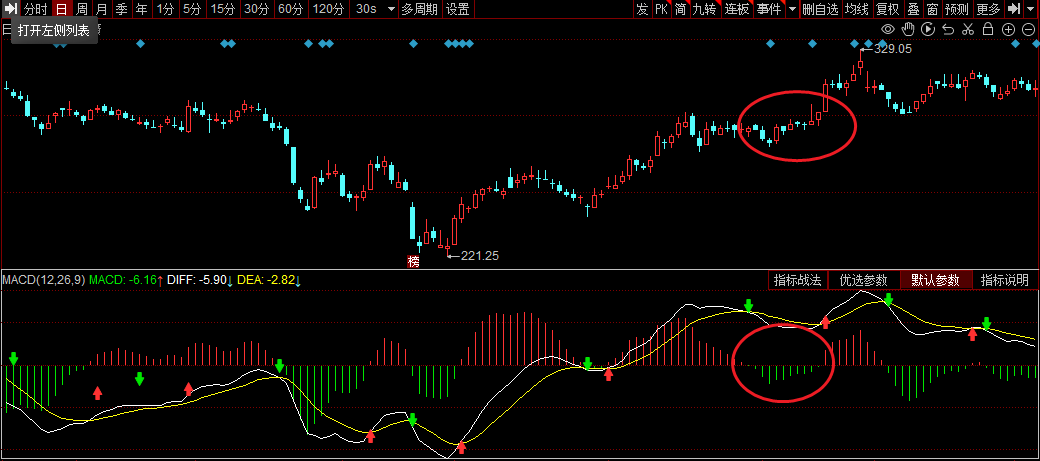1040x461 pixels.
Task: Click the MACD(12,26,9) indicator label
Action: pos(43,280)
